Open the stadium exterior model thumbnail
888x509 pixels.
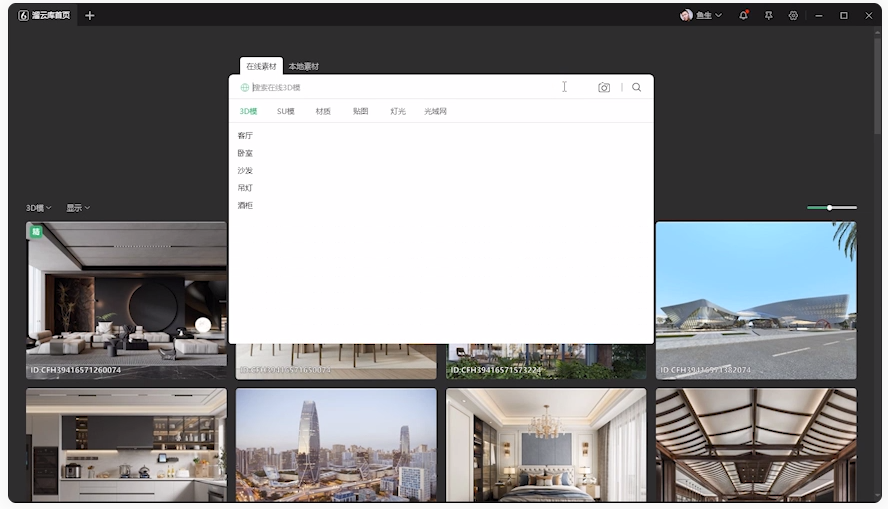(756, 299)
